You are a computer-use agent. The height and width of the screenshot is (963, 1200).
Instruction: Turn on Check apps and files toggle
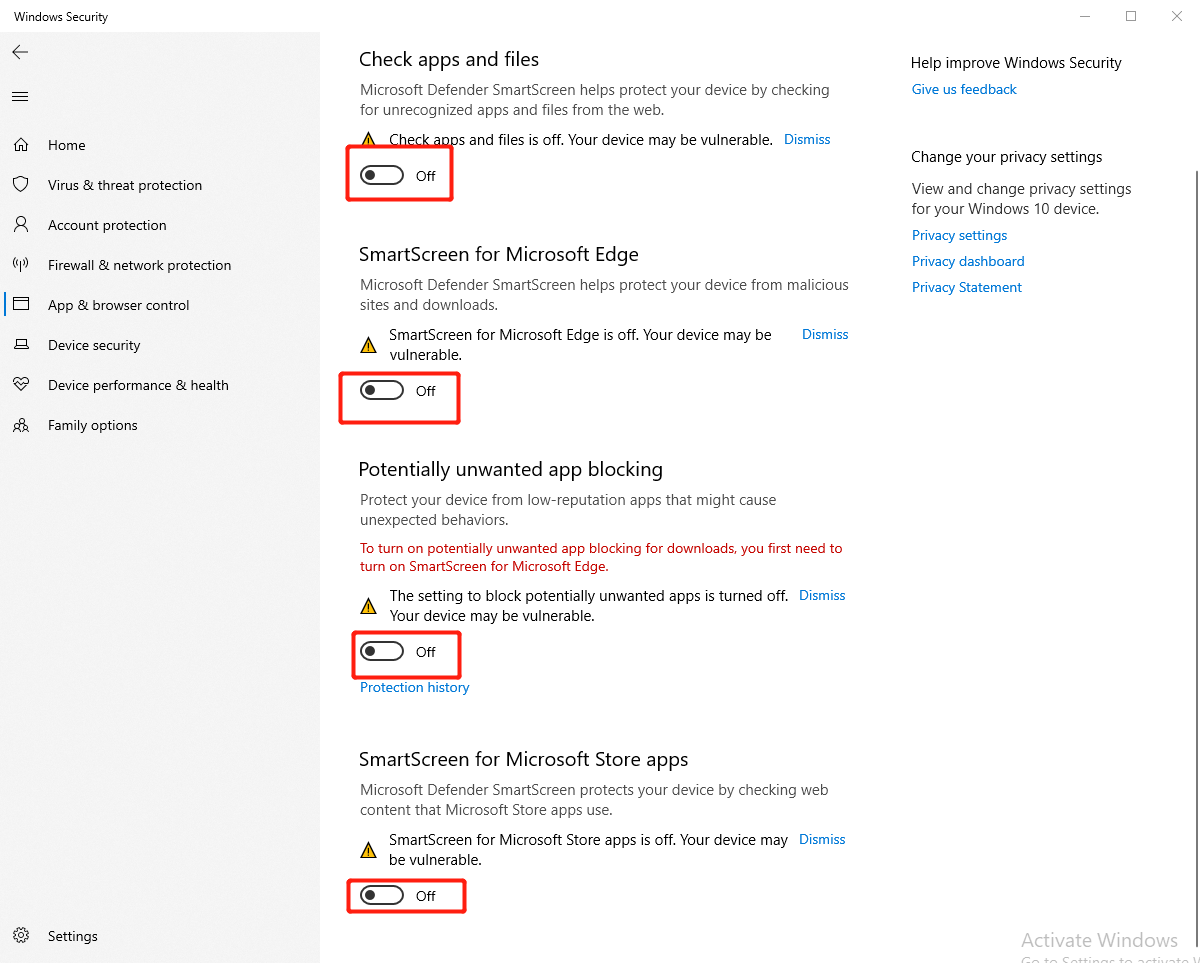(x=382, y=176)
